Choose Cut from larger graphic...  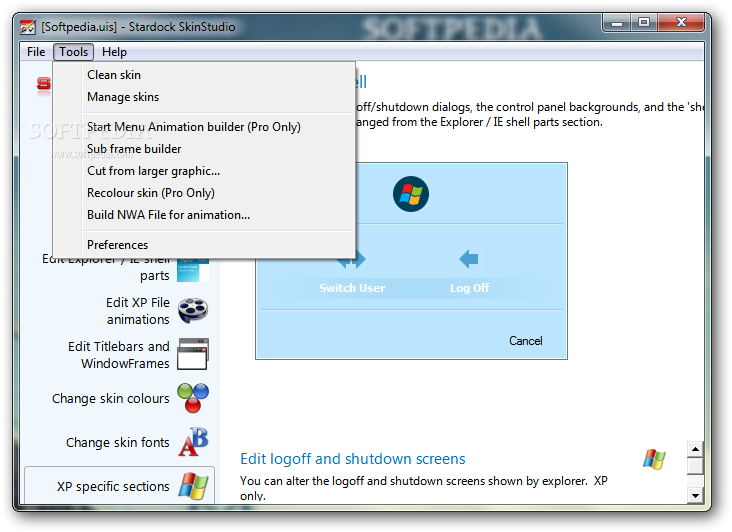point(204,171)
